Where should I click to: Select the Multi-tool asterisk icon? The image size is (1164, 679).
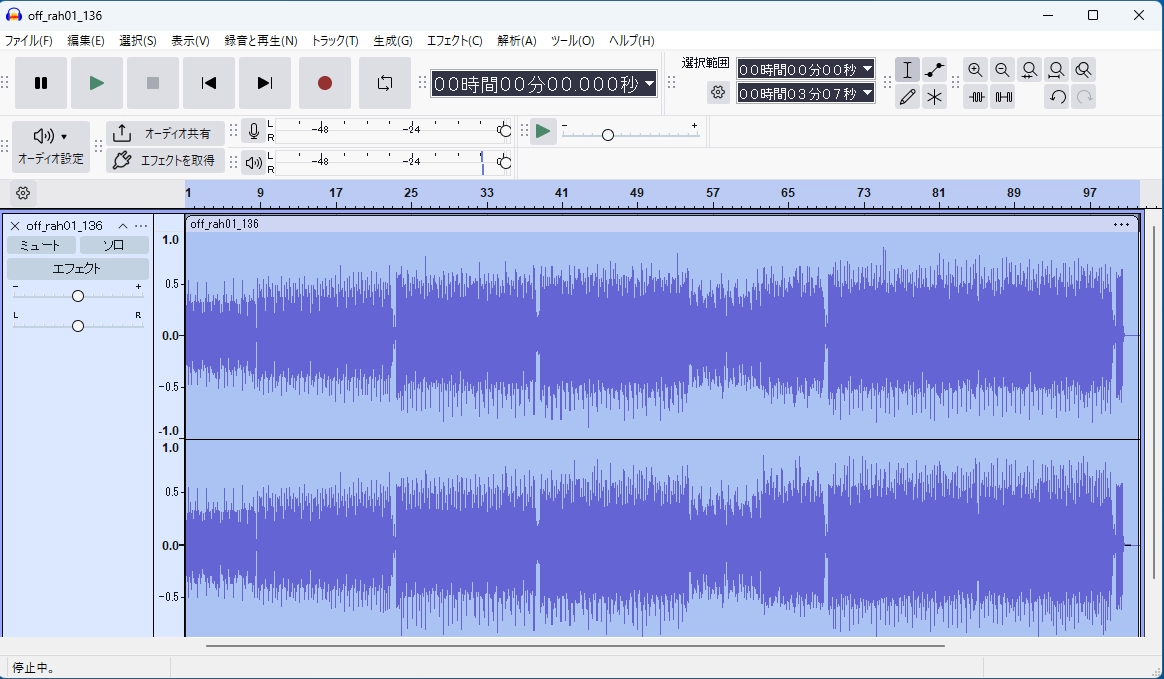(x=934, y=97)
